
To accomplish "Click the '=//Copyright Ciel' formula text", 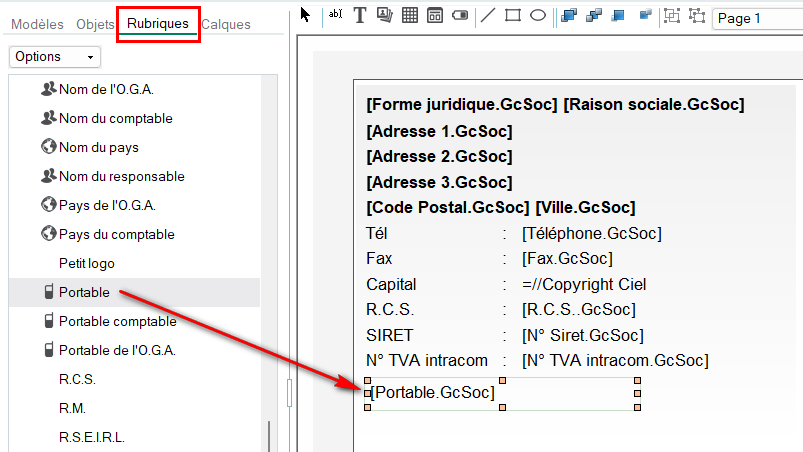I will 584,284.
